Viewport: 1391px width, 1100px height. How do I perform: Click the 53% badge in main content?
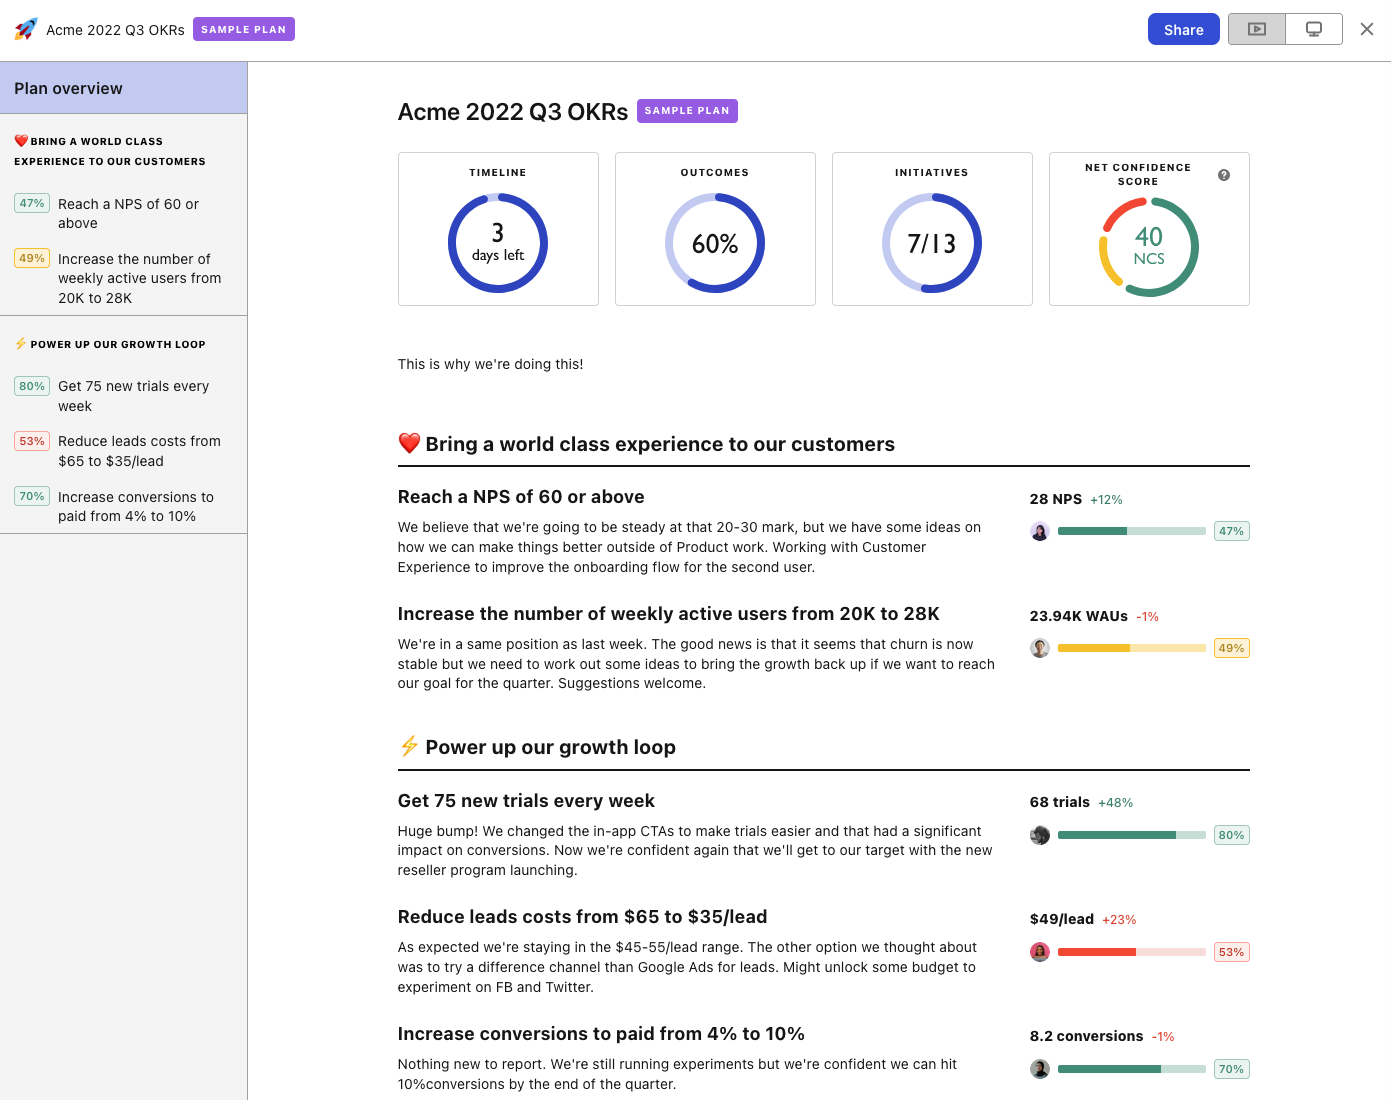(x=1232, y=952)
